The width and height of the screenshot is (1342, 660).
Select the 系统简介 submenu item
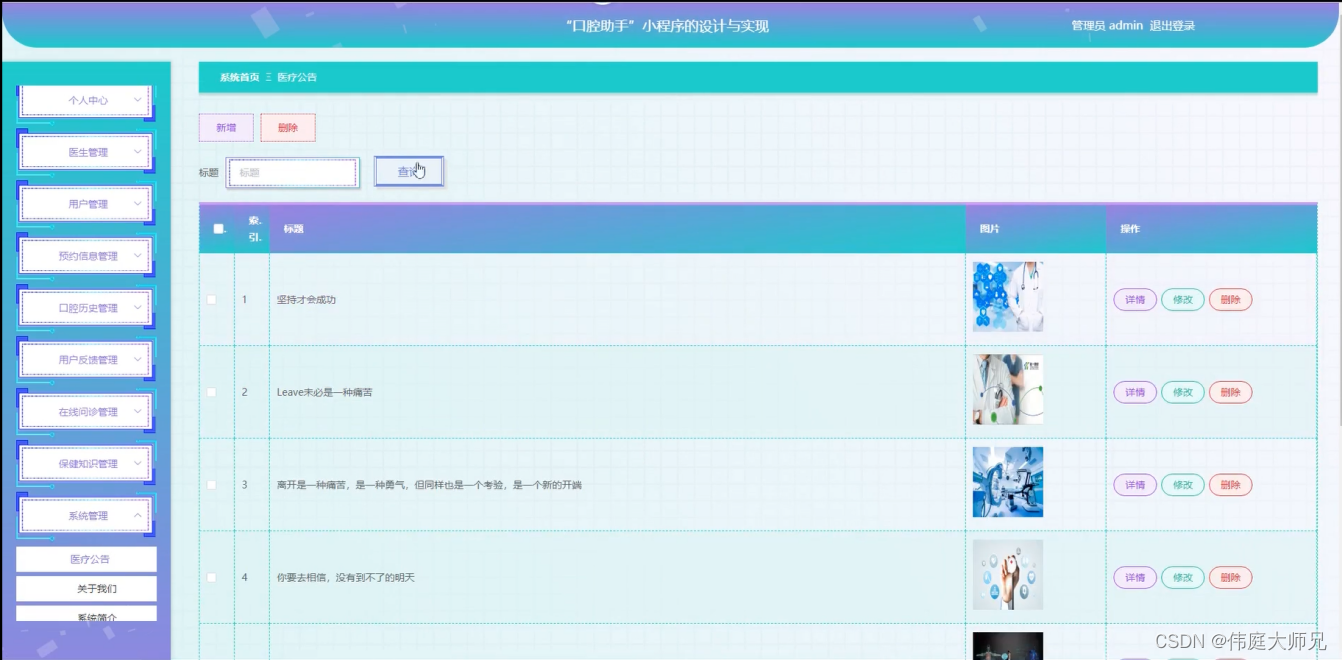pyautogui.click(x=87, y=614)
